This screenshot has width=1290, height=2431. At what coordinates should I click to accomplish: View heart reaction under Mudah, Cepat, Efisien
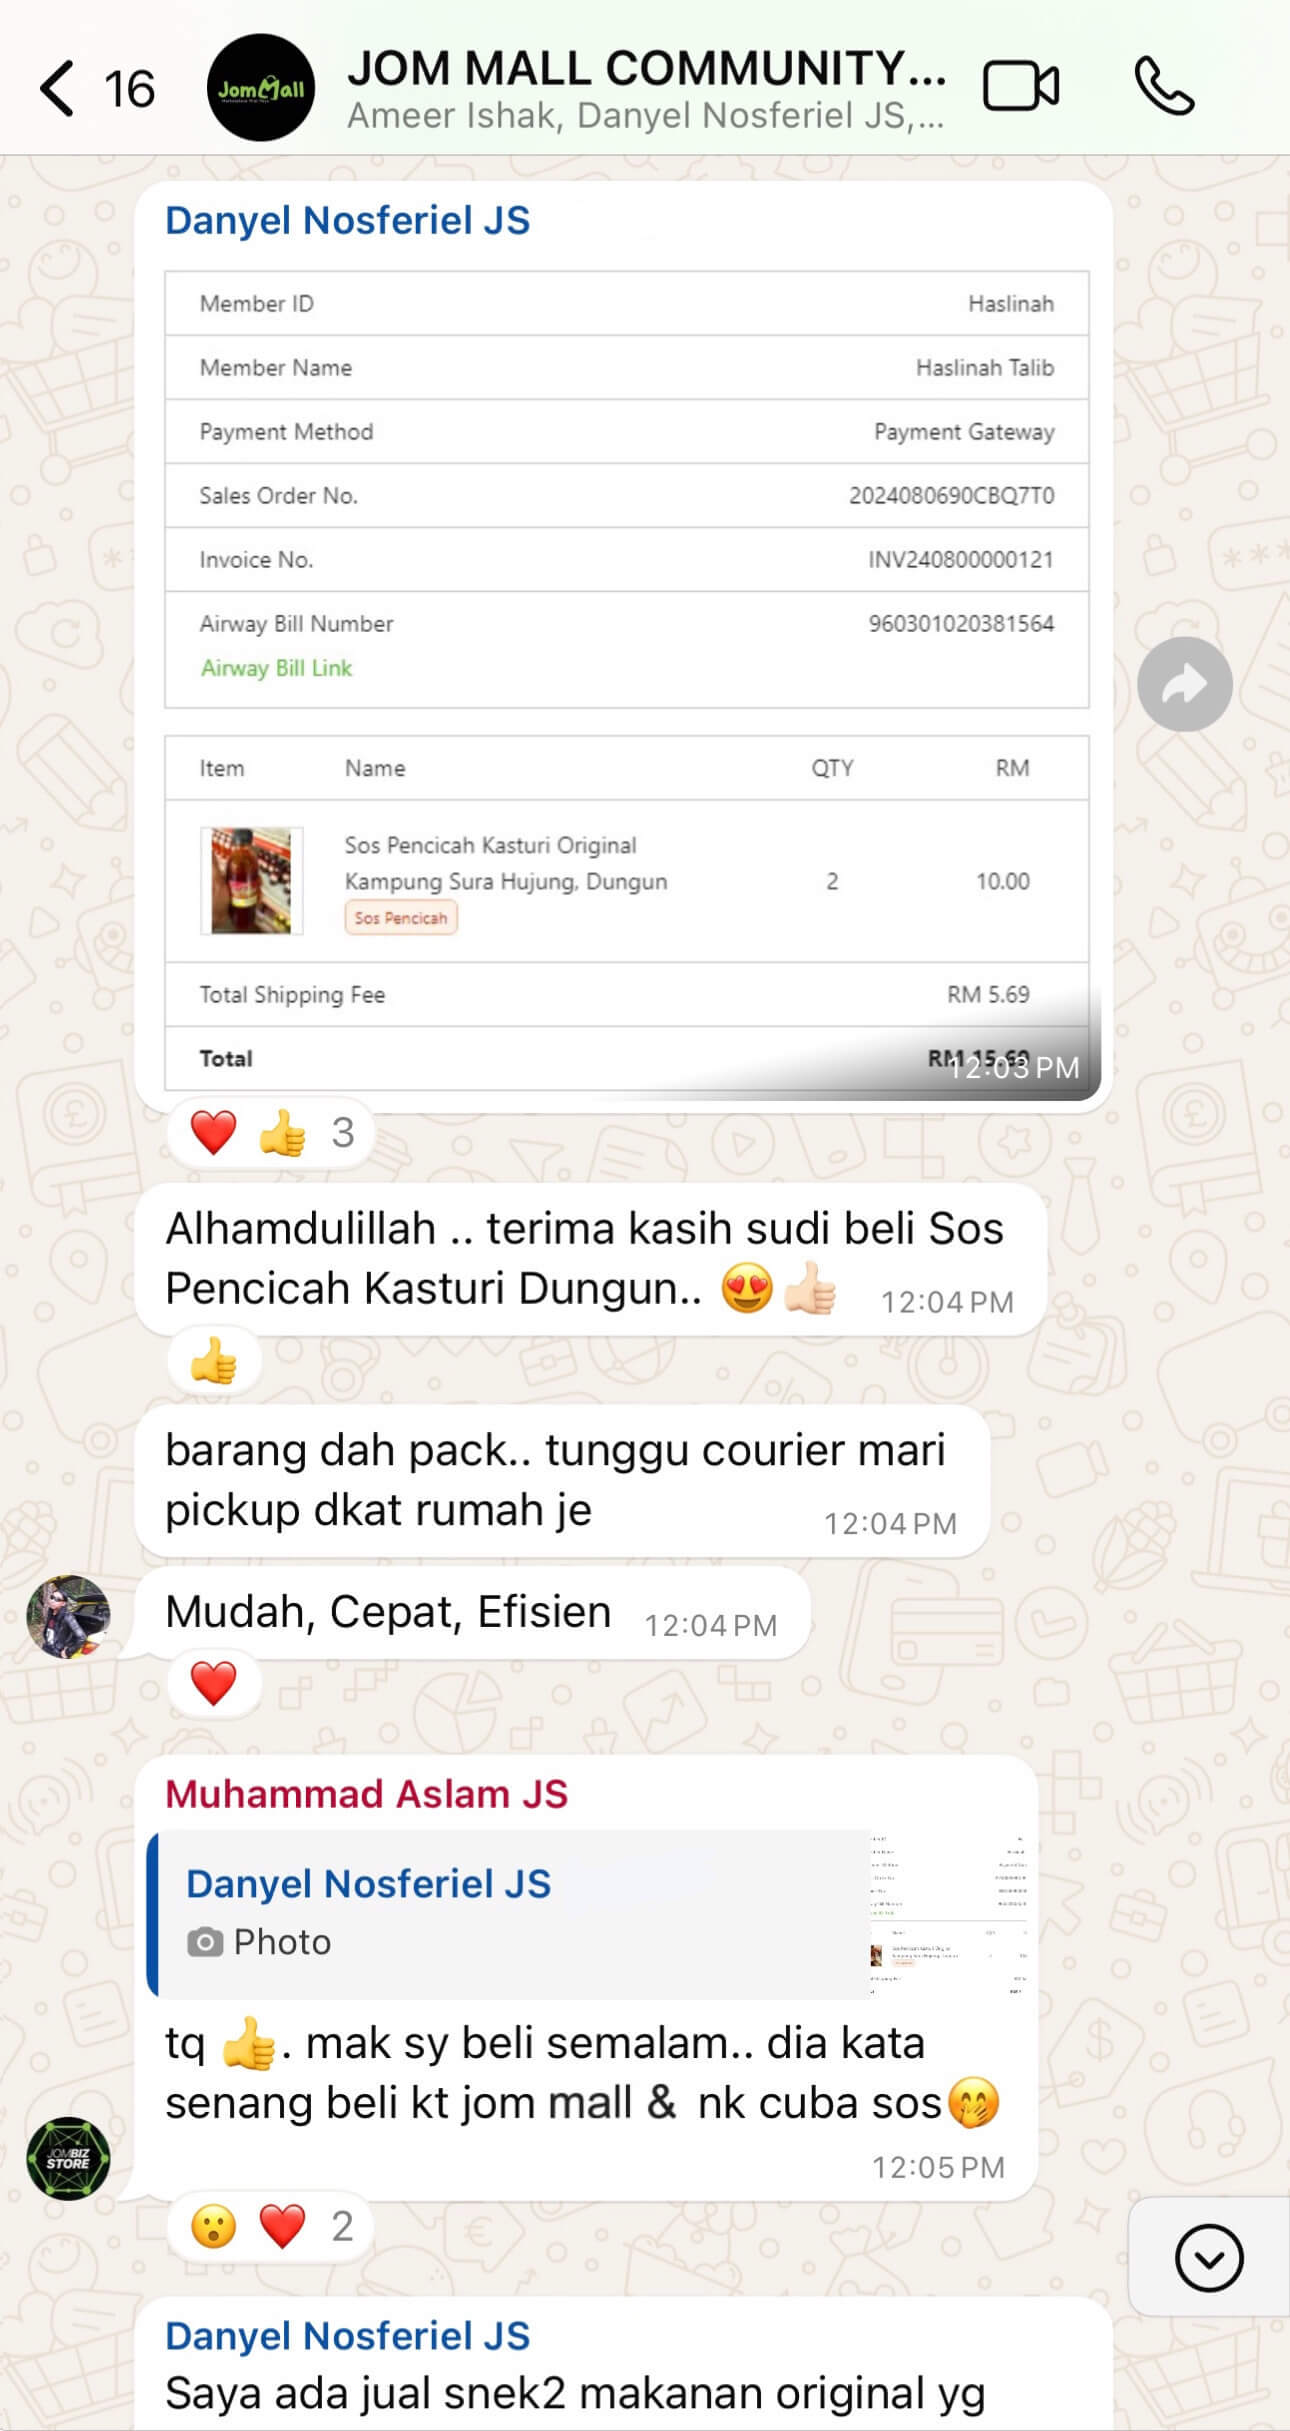click(x=213, y=1683)
